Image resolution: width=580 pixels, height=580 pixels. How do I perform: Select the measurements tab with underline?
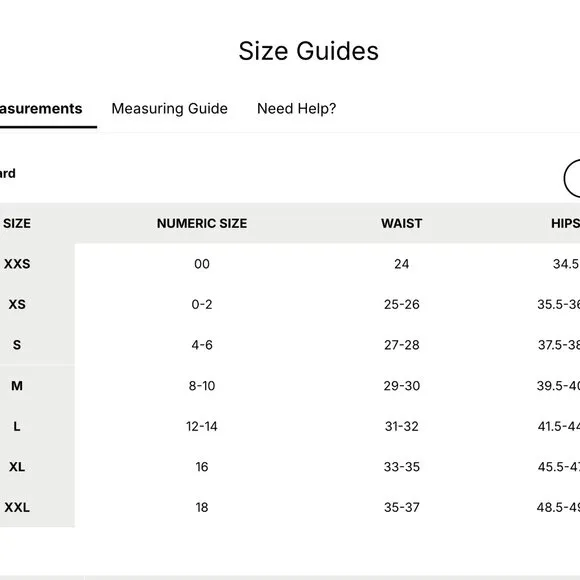pyautogui.click(x=41, y=109)
